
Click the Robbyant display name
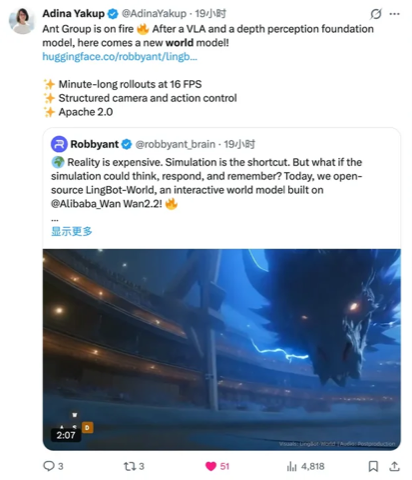tap(94, 144)
